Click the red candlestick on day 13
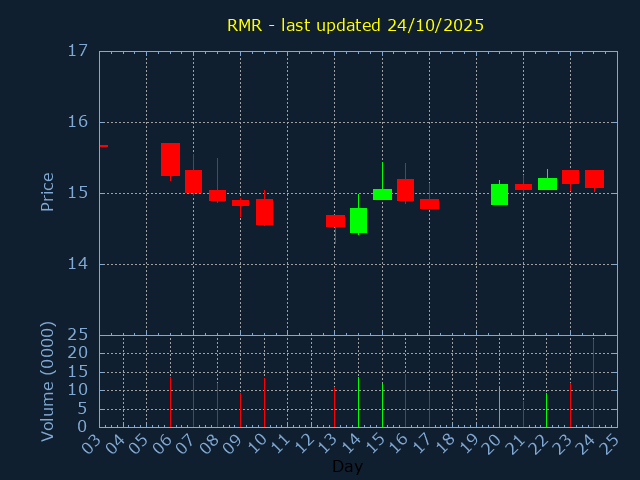Screen dimensions: 640x480 (335, 221)
